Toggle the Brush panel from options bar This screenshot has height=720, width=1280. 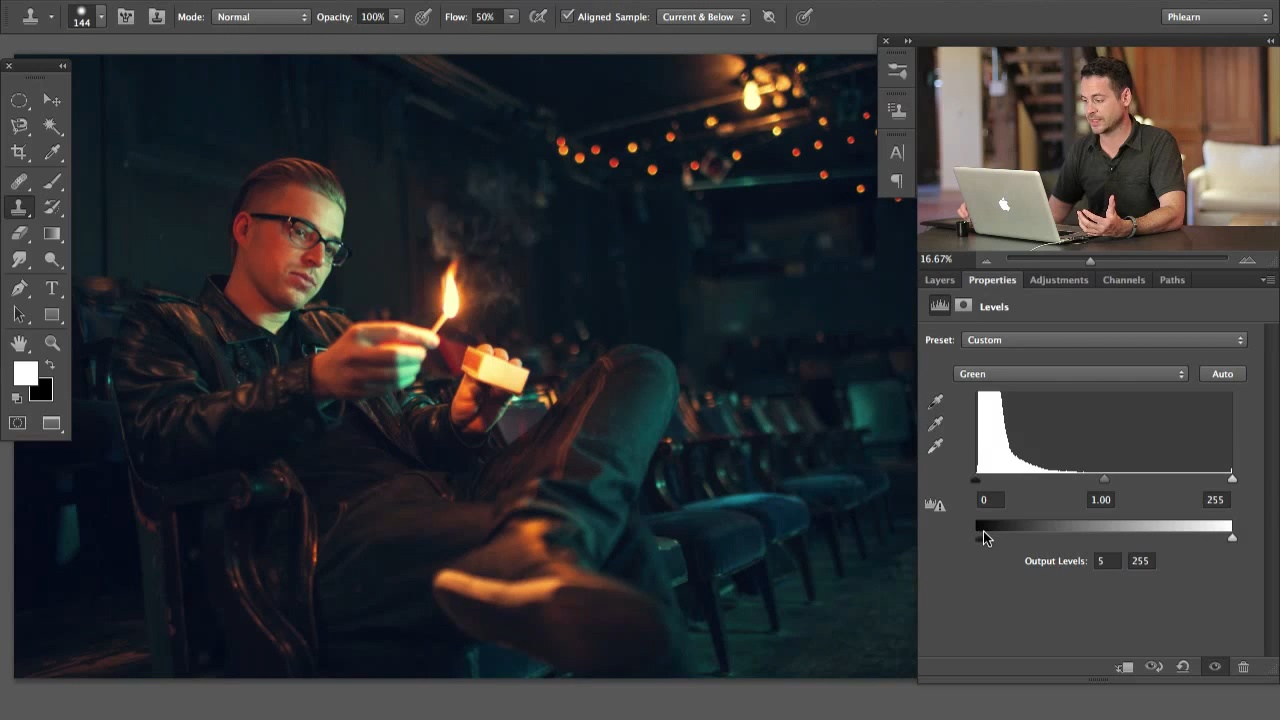(126, 17)
